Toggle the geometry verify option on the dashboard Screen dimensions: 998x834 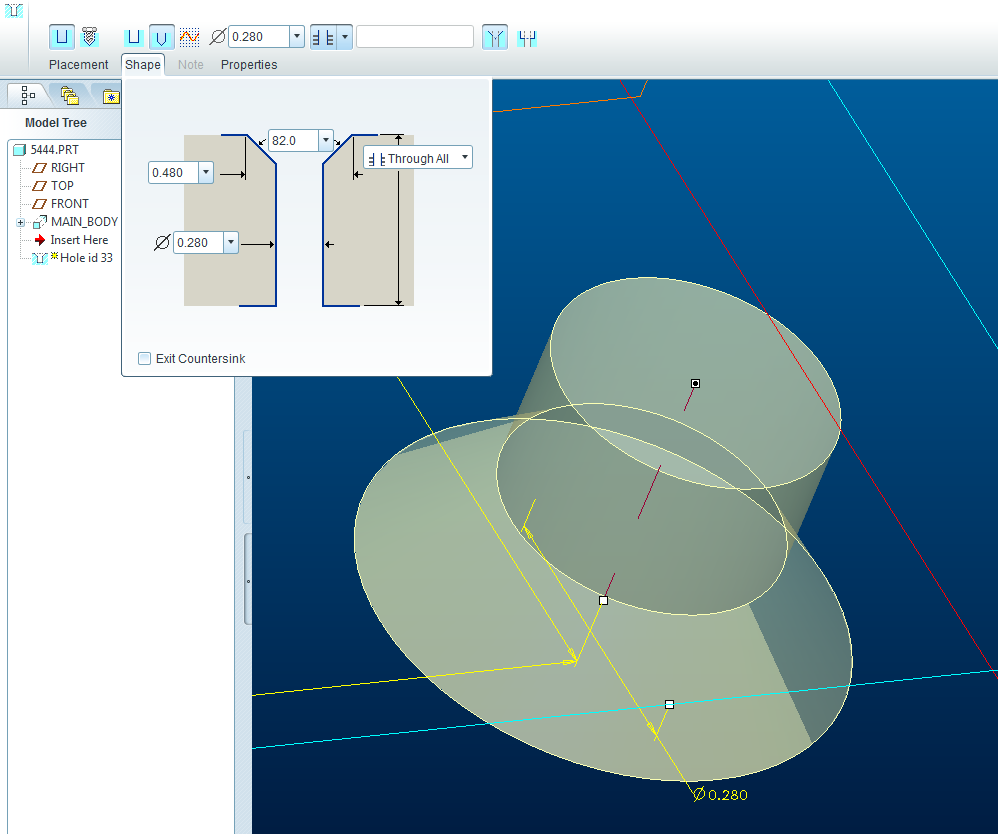click(494, 36)
